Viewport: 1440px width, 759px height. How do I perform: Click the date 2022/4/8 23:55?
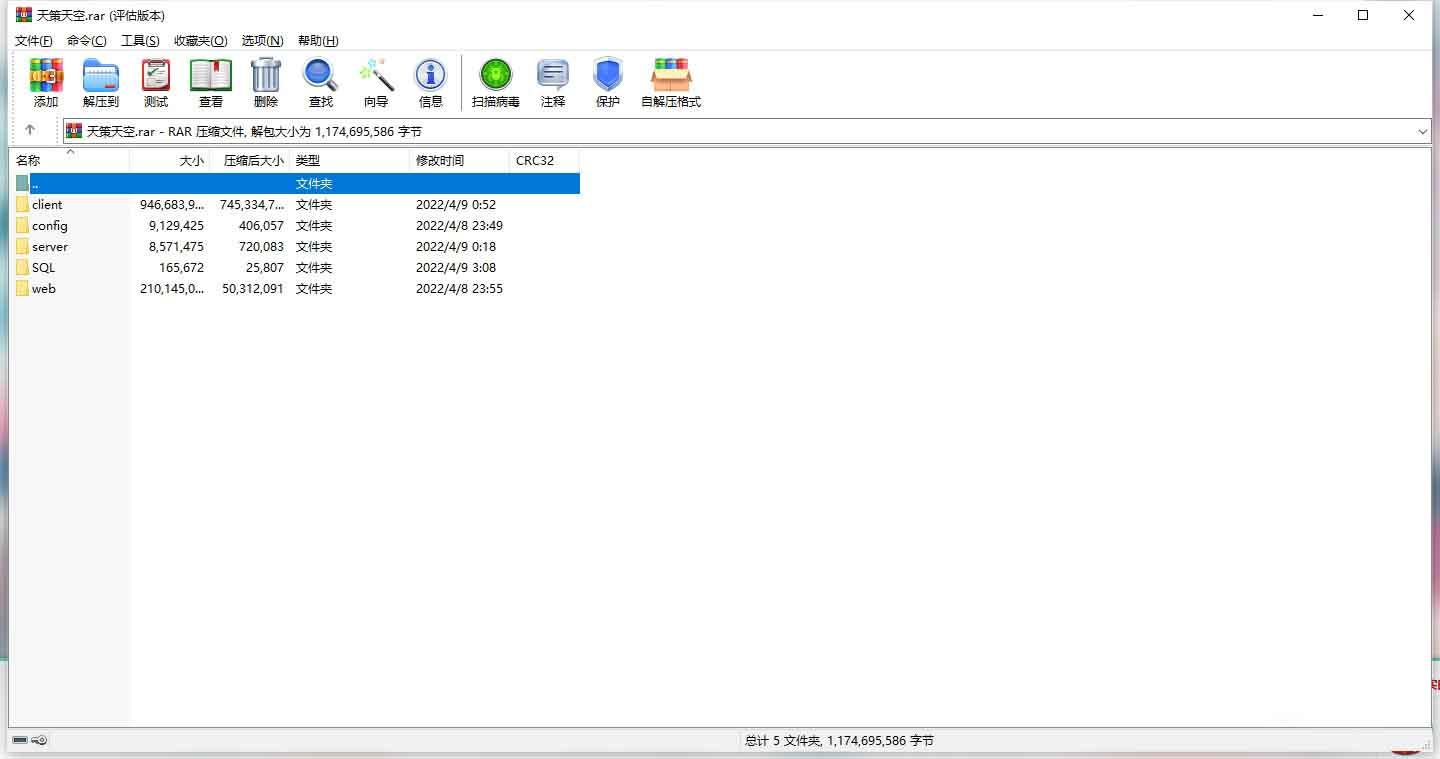[x=459, y=288]
